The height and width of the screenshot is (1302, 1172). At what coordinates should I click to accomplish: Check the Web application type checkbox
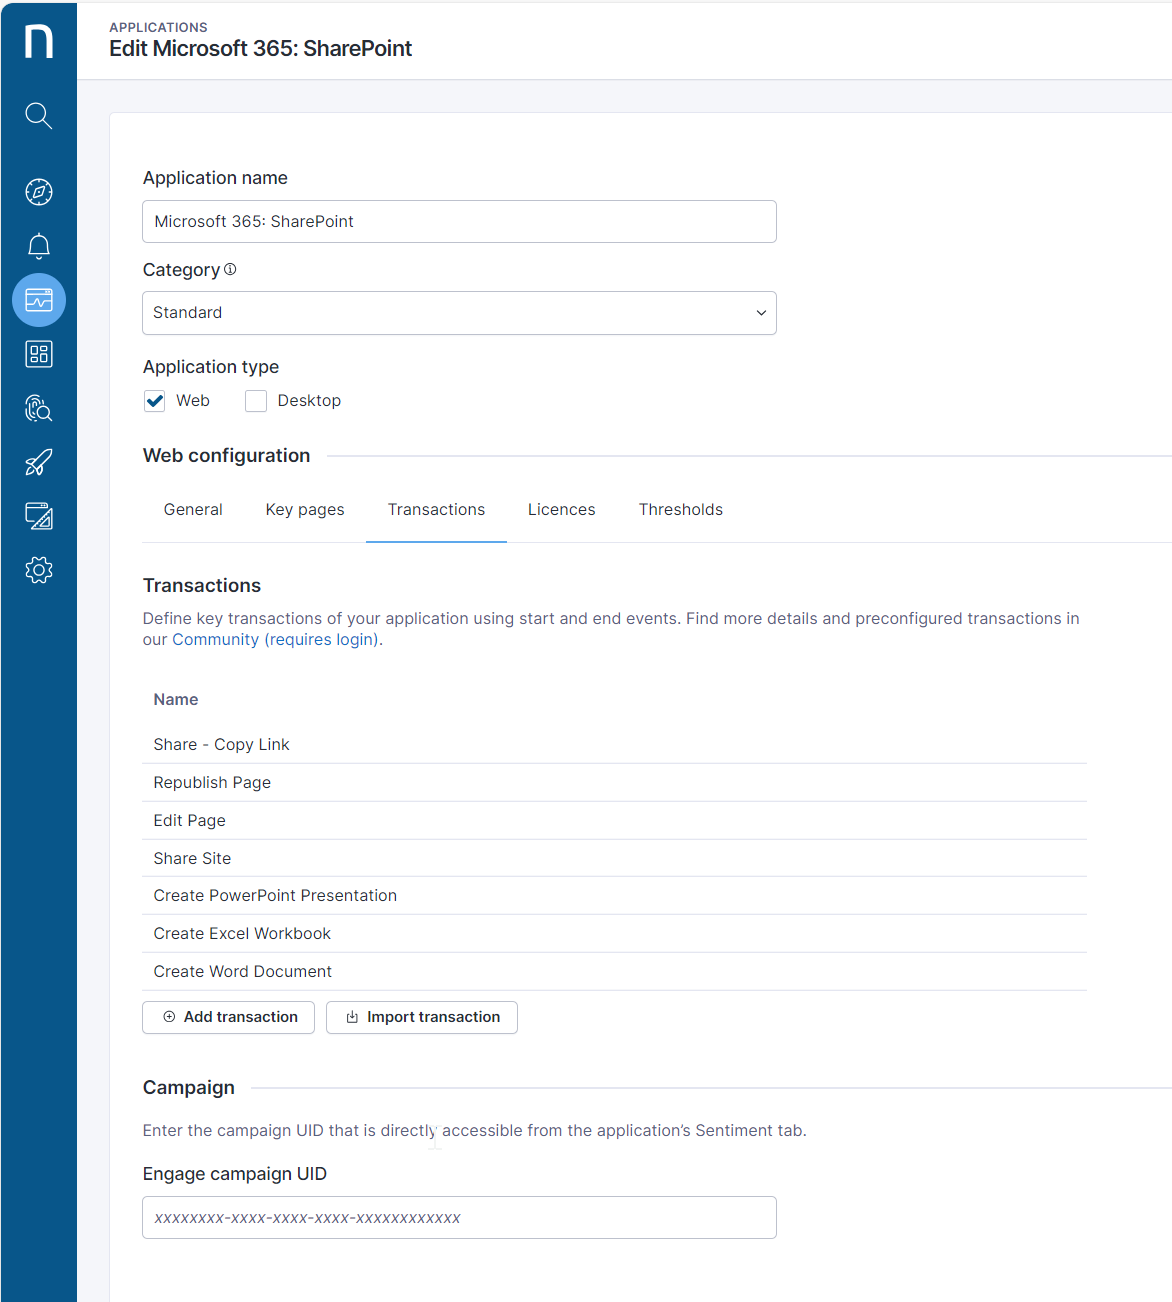[155, 401]
